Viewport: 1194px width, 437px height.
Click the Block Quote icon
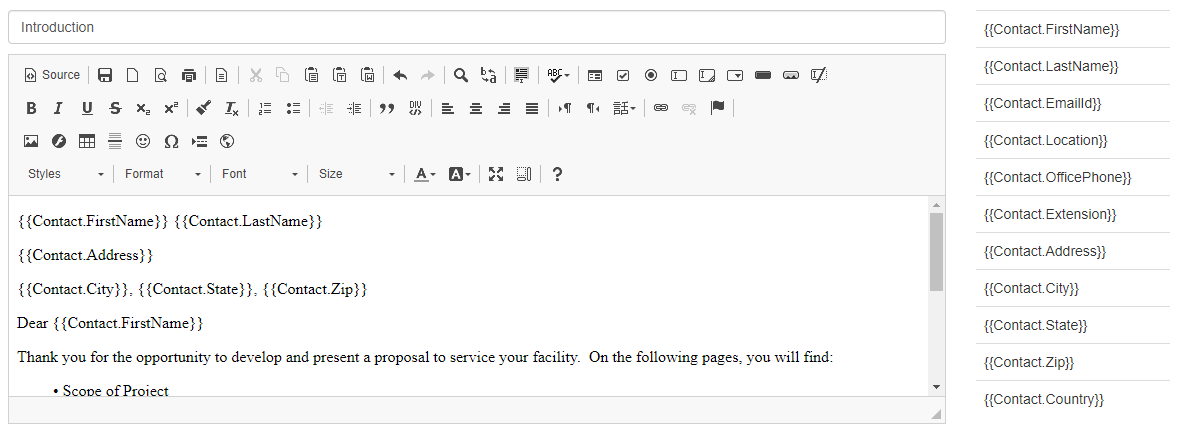click(387, 108)
